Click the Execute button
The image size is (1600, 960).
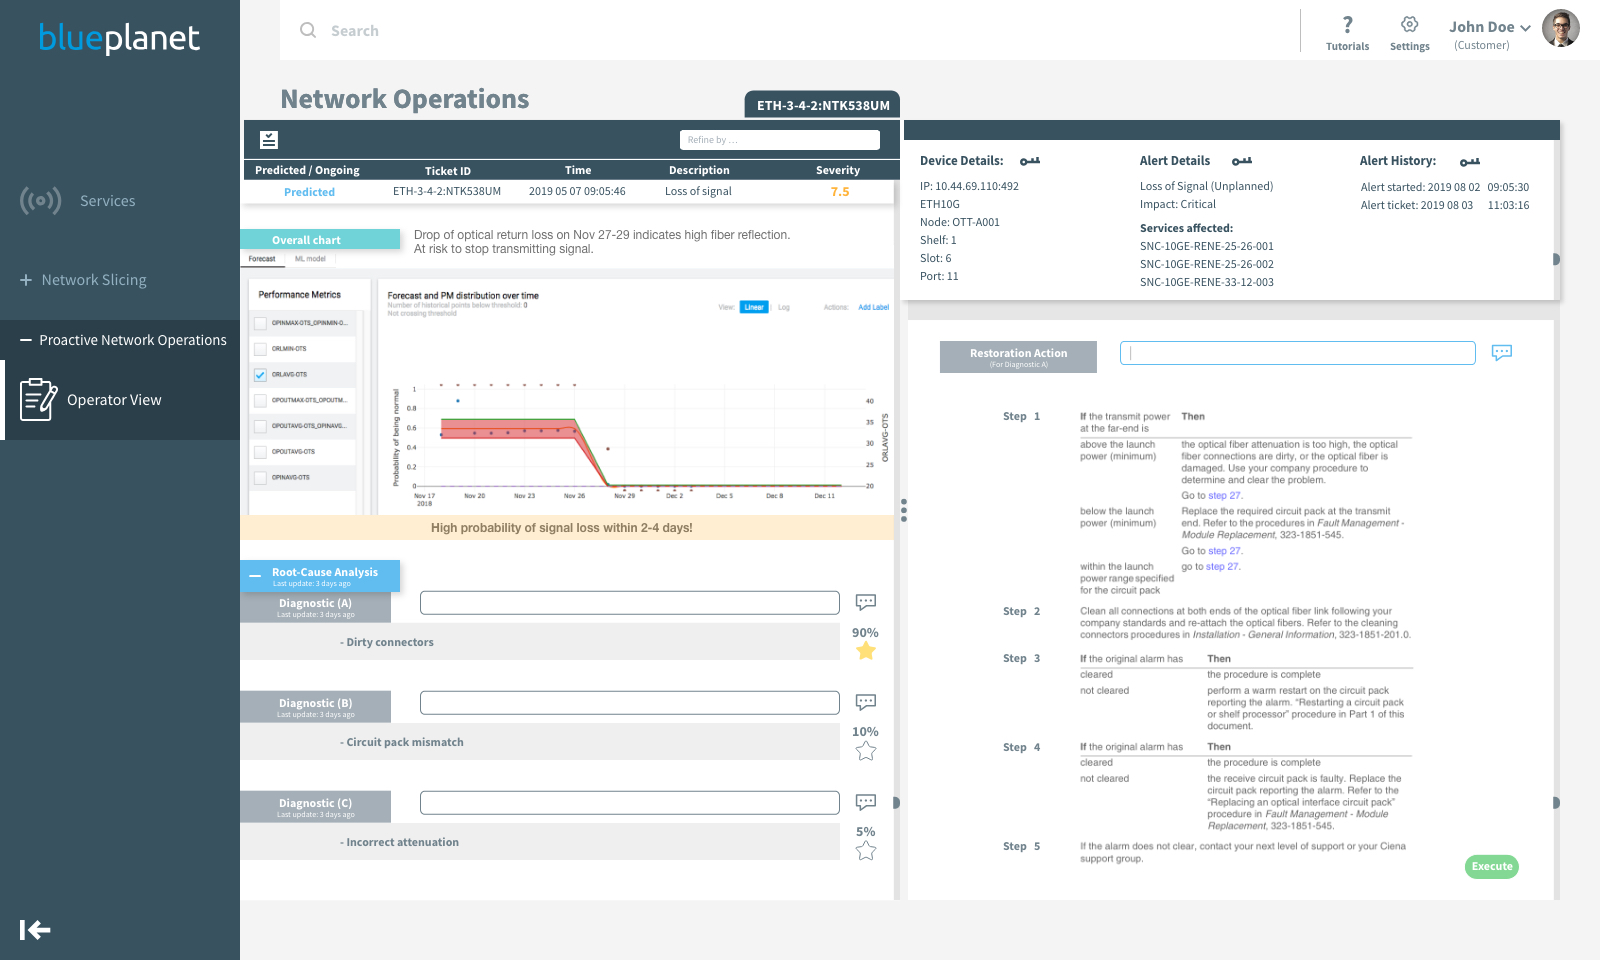(1492, 867)
